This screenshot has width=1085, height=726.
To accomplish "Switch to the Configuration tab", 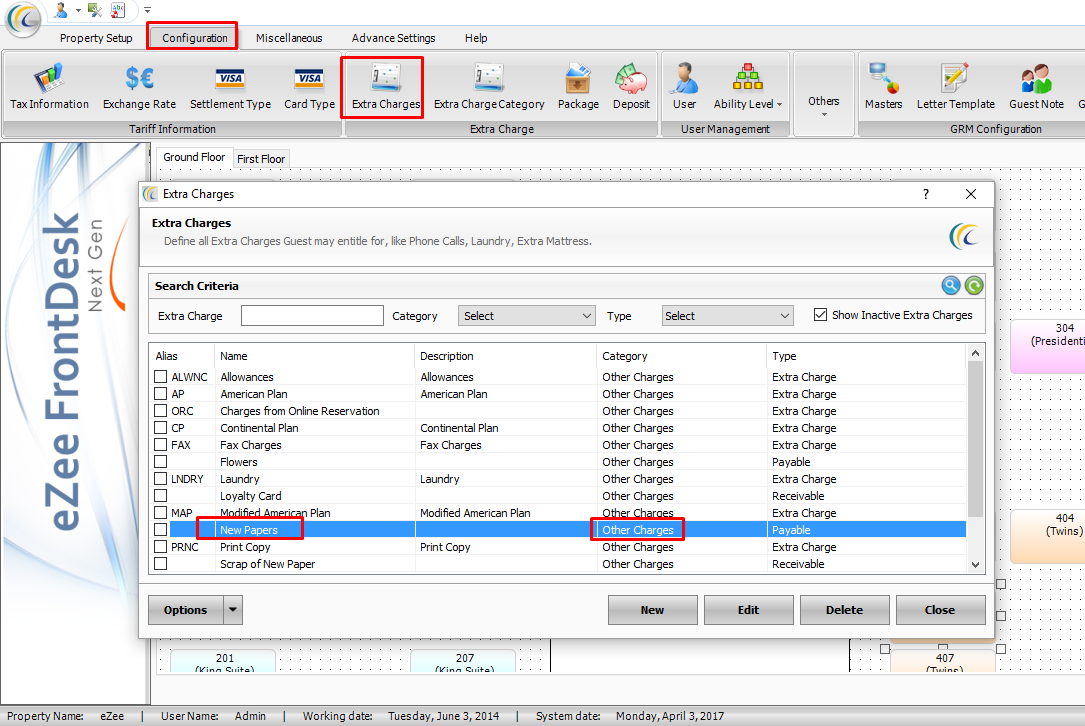I will click(x=194, y=38).
